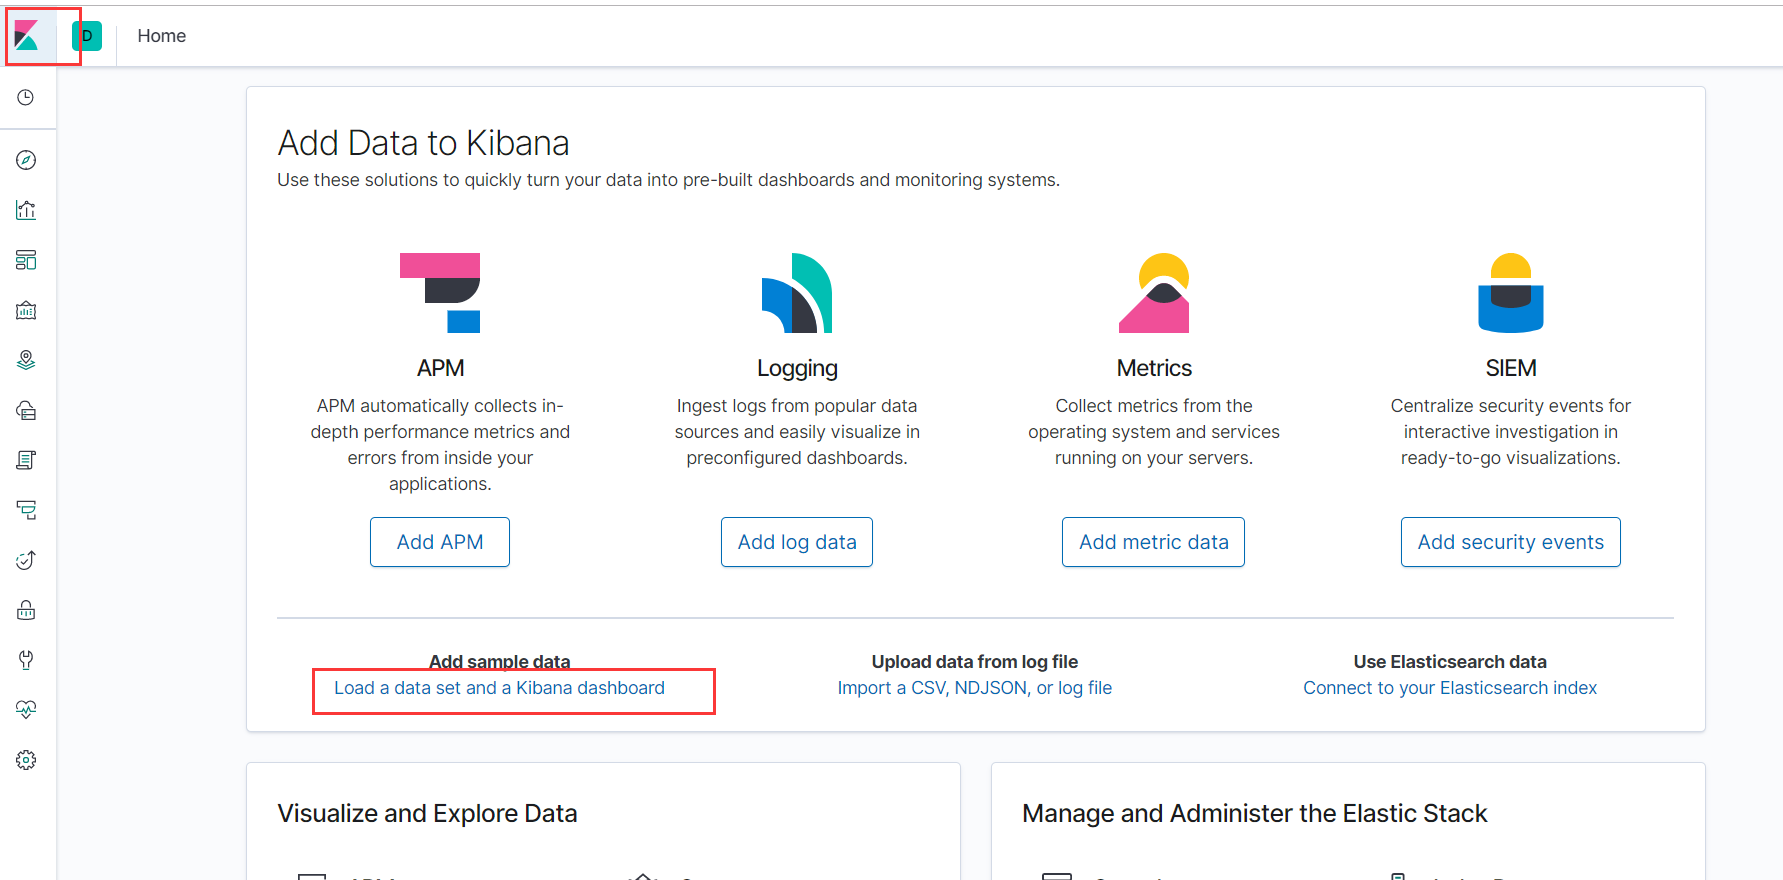Click the SIEM product logo

click(1511, 293)
